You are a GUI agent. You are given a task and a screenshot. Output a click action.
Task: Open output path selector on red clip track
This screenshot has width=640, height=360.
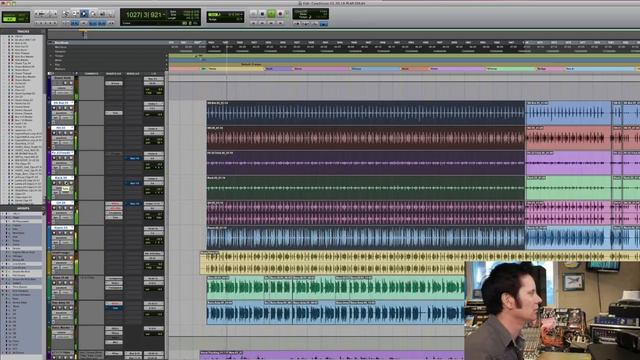coord(153,133)
